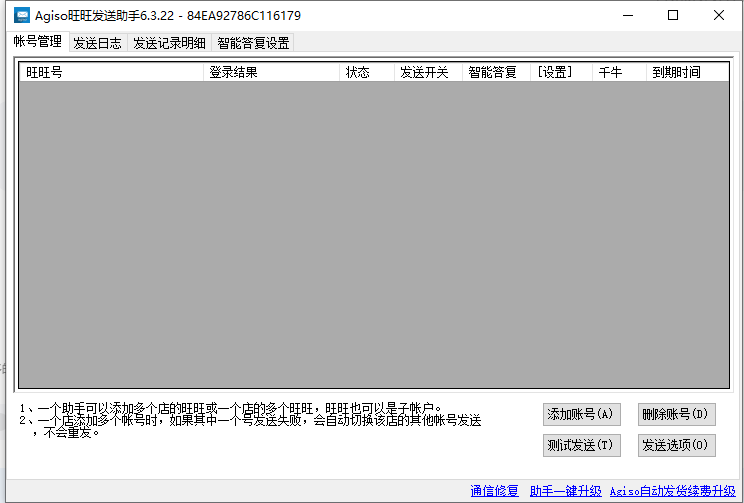Minimize the Agiso window
This screenshot has width=744, height=503.
tap(628, 15)
